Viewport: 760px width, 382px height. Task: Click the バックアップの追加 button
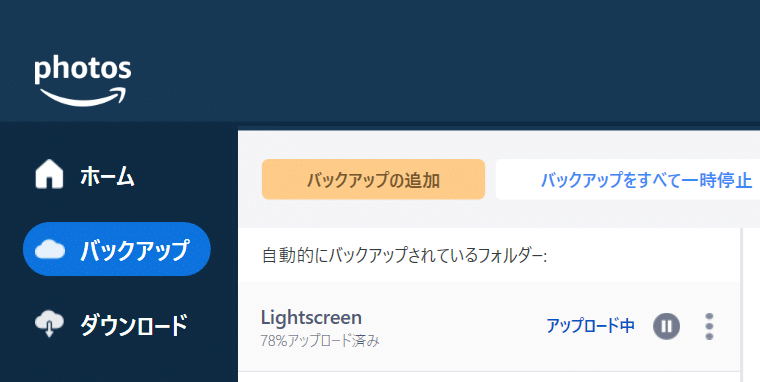tap(373, 179)
